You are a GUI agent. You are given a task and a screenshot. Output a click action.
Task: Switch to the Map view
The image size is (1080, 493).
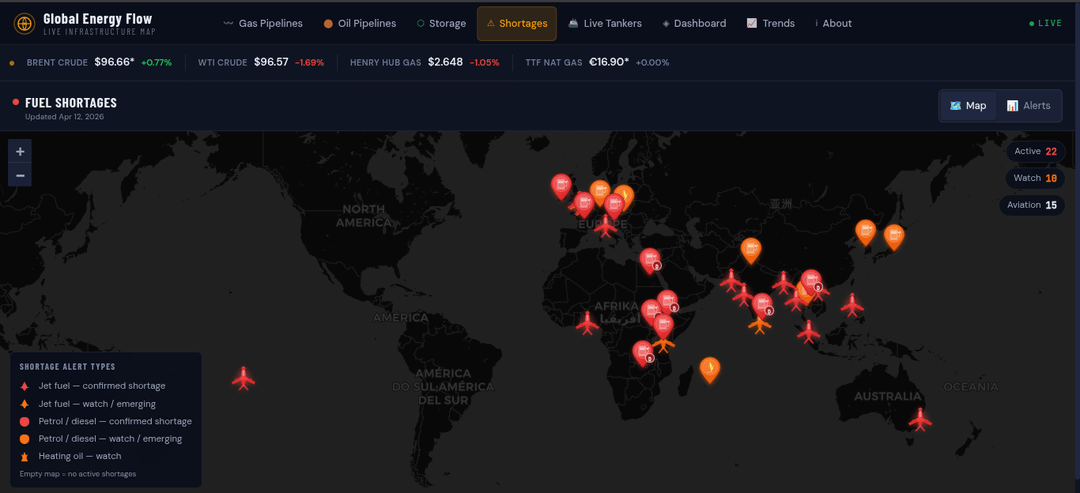[968, 106]
